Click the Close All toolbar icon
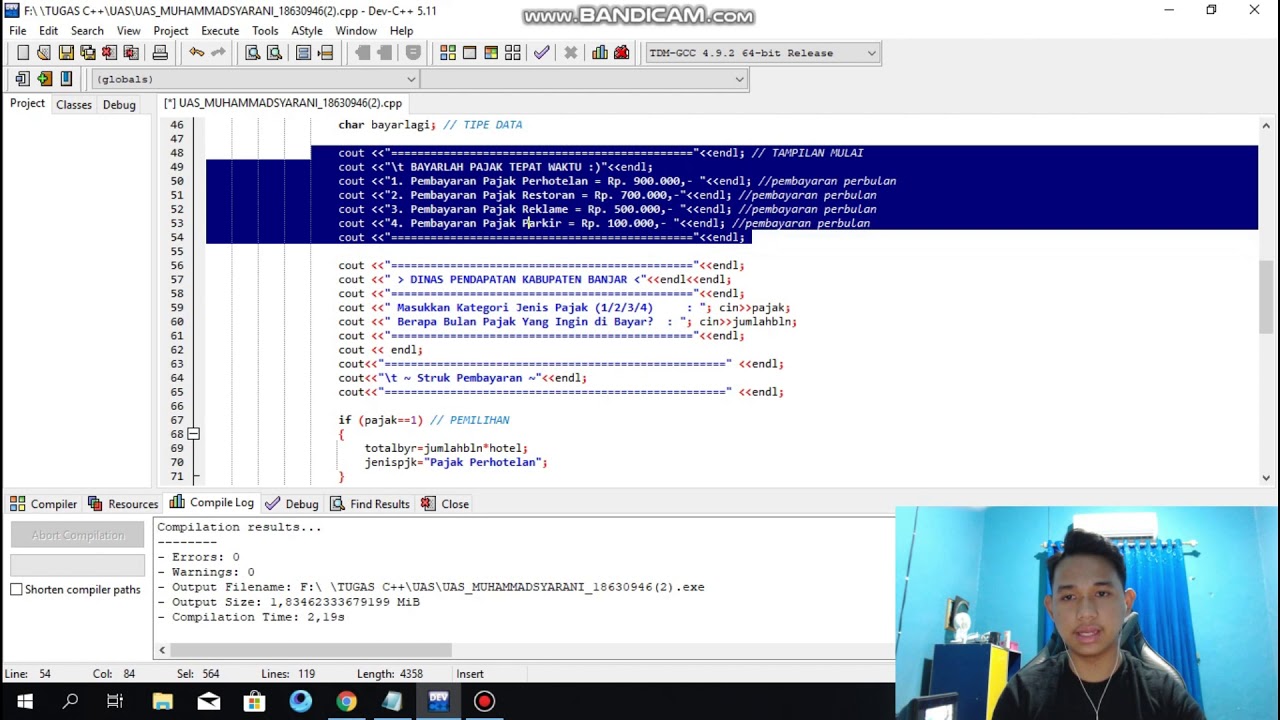The height and width of the screenshot is (720, 1280). click(x=130, y=53)
